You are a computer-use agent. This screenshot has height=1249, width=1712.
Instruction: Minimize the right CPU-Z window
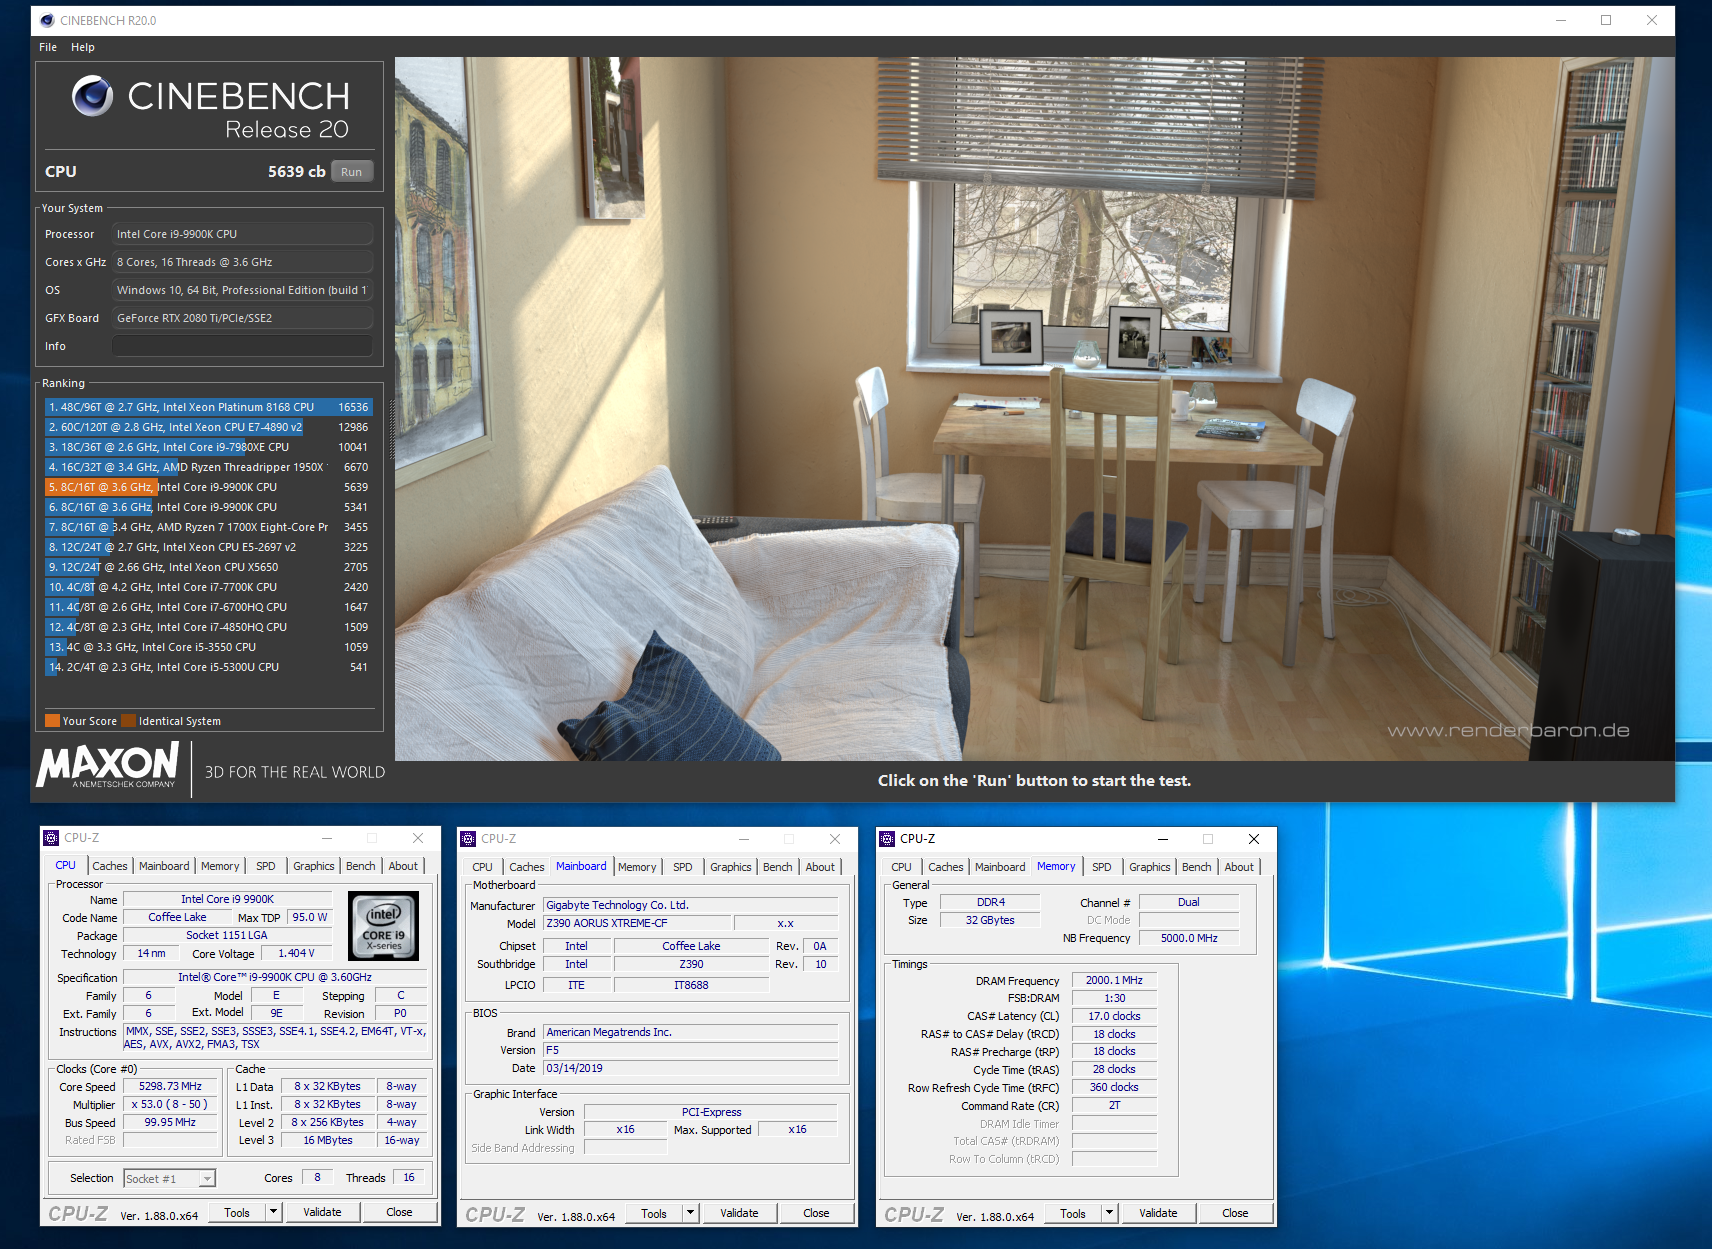(1163, 839)
